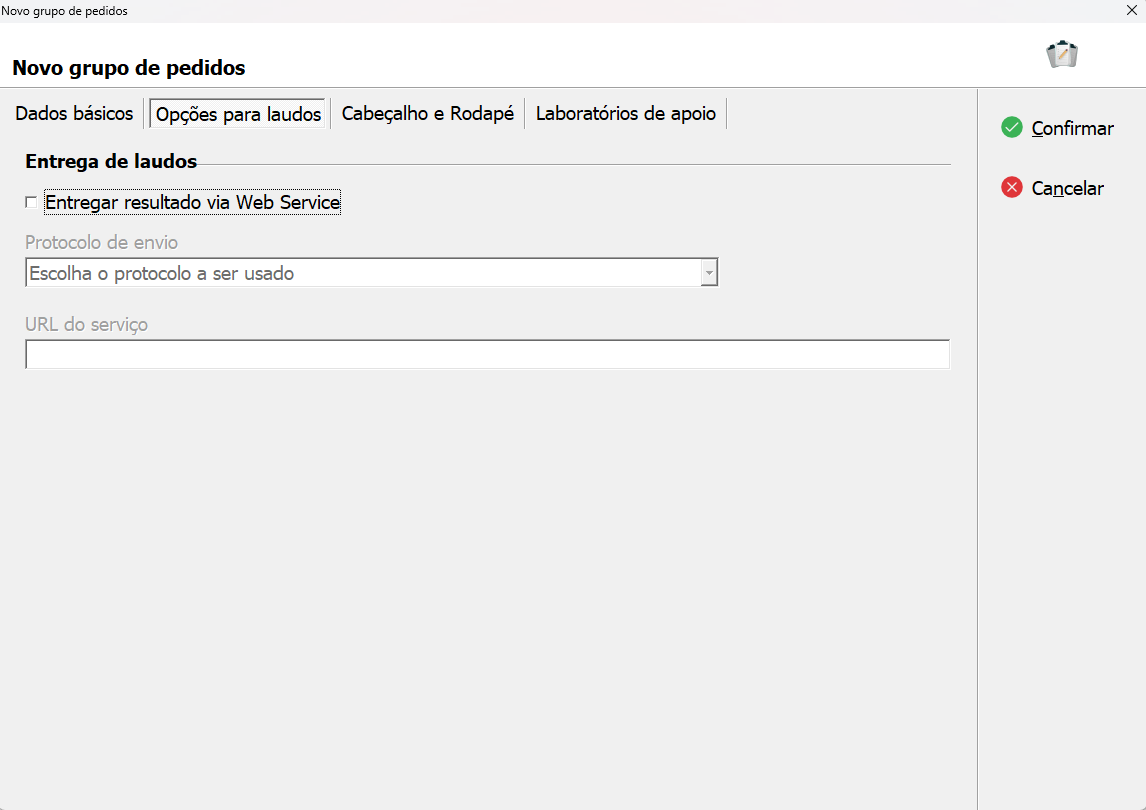Click the URL do serviço label
Image resolution: width=1146 pixels, height=810 pixels.
86,324
